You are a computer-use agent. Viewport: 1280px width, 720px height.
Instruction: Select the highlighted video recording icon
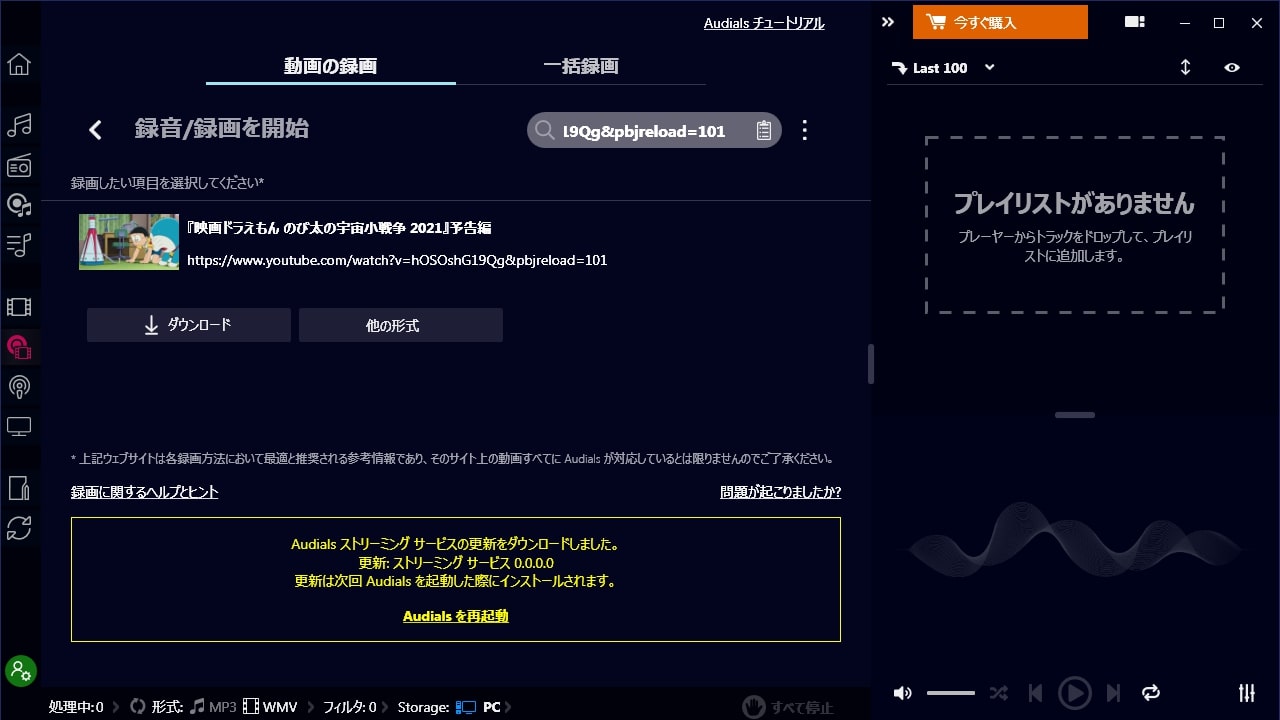point(19,347)
